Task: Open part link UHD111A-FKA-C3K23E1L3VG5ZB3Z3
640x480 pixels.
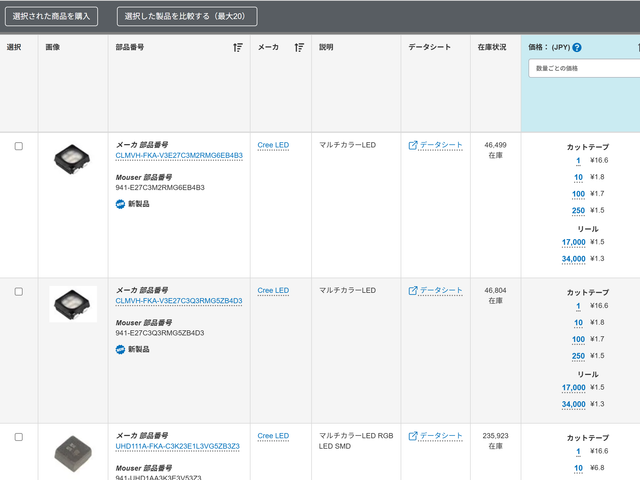Action: (178, 446)
